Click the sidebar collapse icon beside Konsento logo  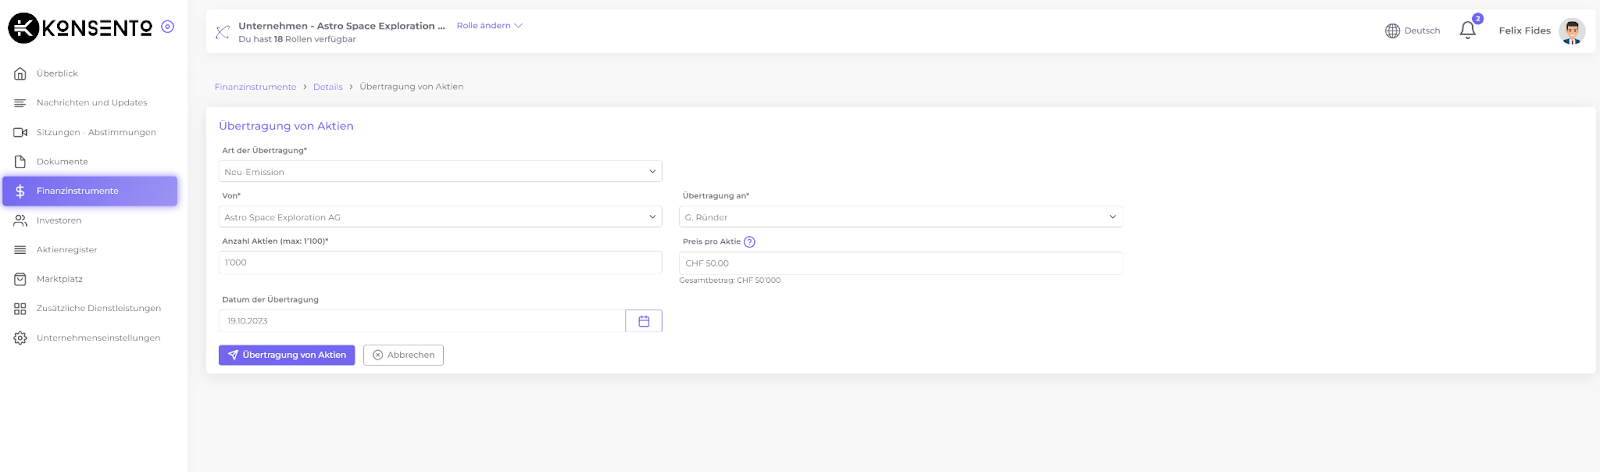coord(168,27)
